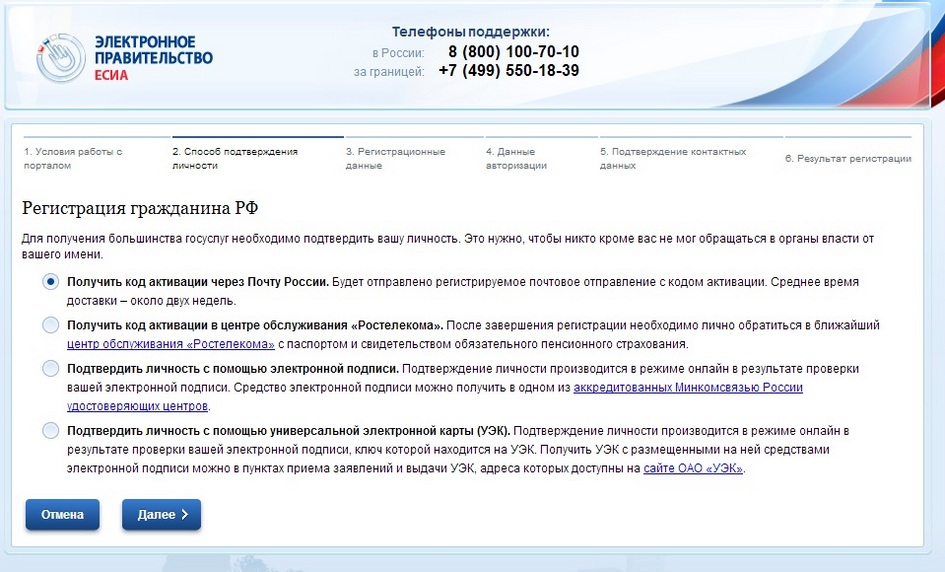The image size is (945, 572).
Task: Open step 6 Результат регистрации
Action: pyautogui.click(x=848, y=159)
